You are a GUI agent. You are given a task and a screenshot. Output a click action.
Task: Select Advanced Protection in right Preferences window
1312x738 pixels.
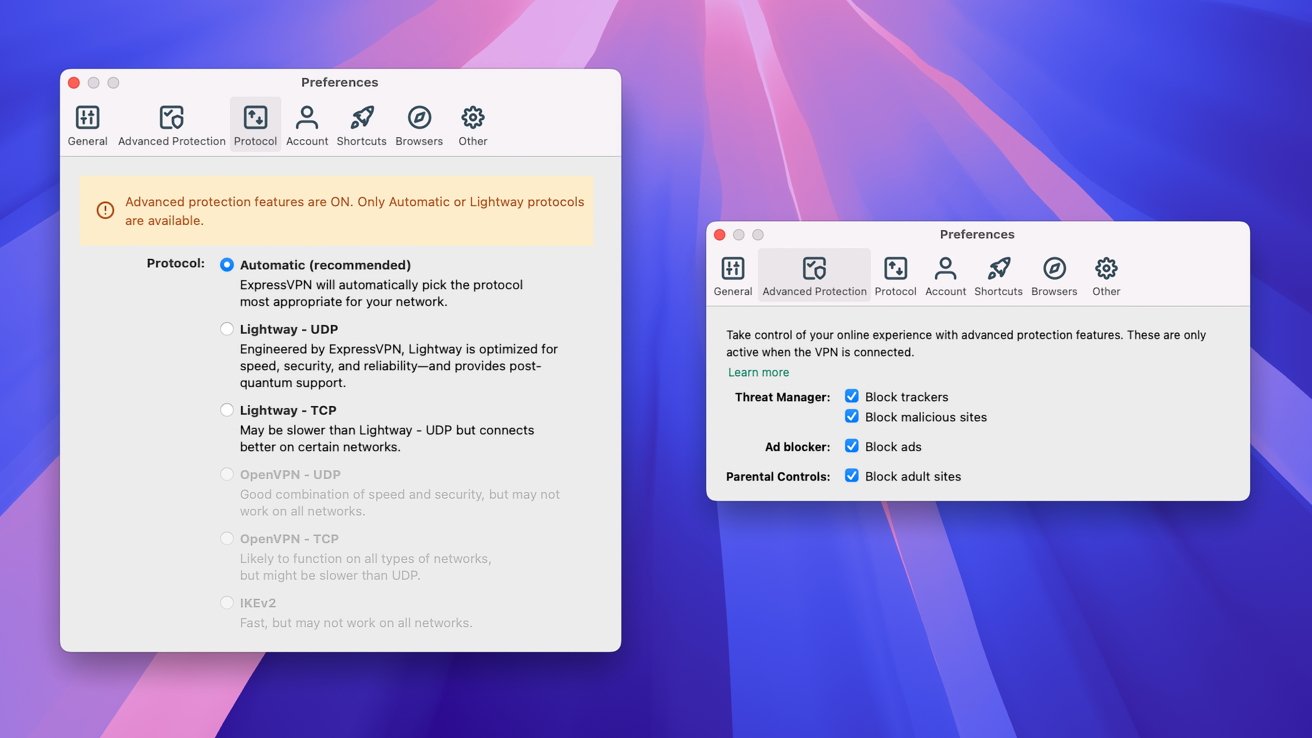point(814,277)
